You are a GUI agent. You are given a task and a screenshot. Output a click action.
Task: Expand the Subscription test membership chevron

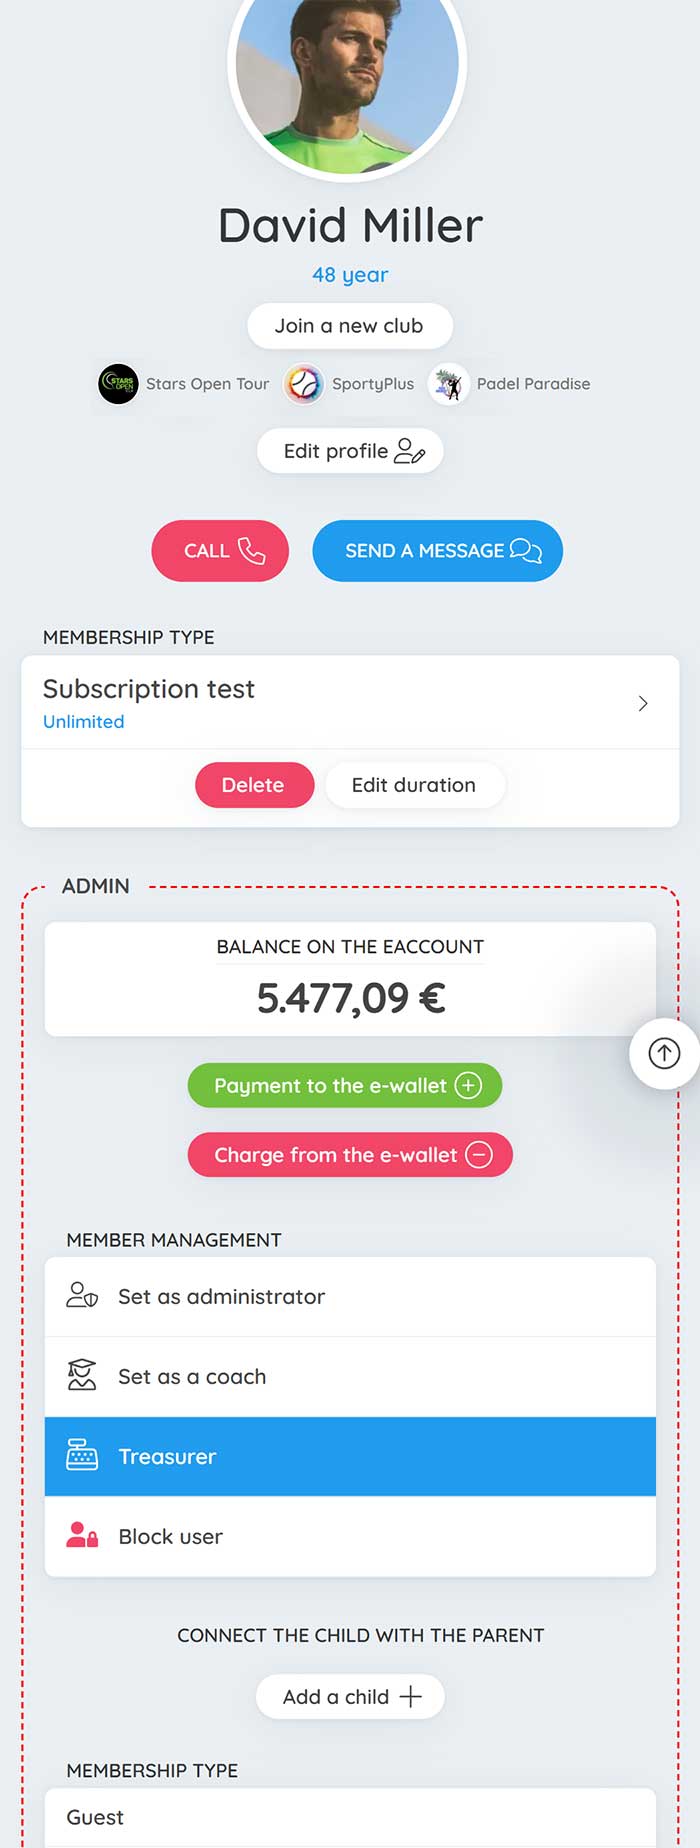643,703
